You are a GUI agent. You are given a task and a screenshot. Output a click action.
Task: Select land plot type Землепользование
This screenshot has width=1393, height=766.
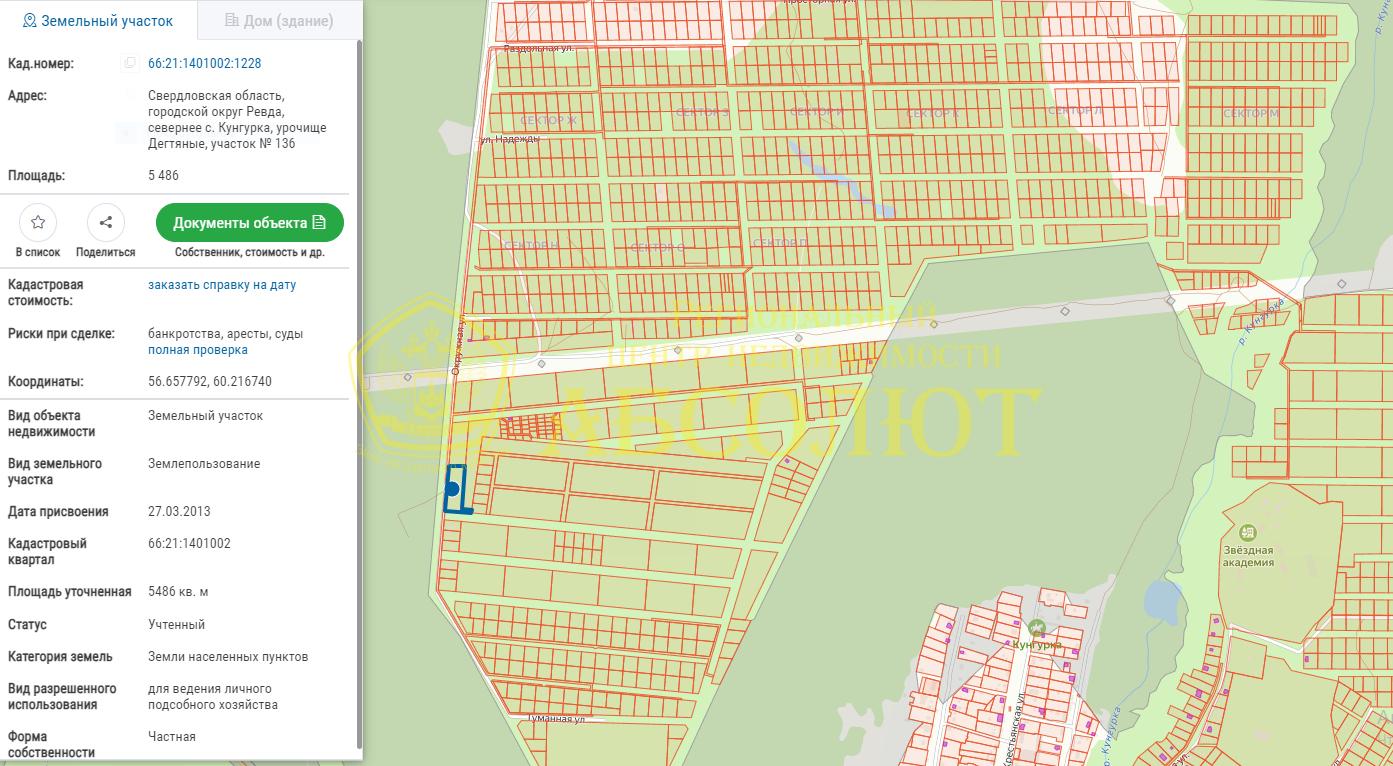tap(204, 464)
